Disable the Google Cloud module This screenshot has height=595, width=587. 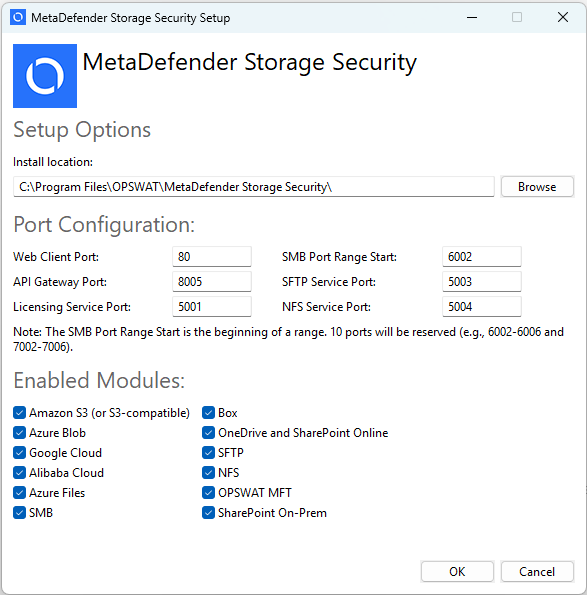pyautogui.click(x=19, y=453)
